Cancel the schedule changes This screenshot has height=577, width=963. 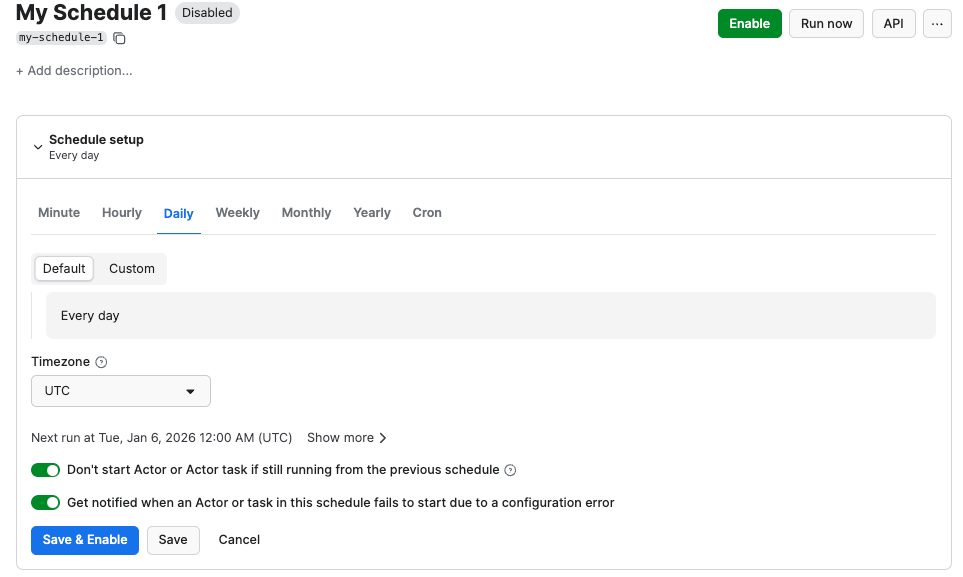[239, 540]
